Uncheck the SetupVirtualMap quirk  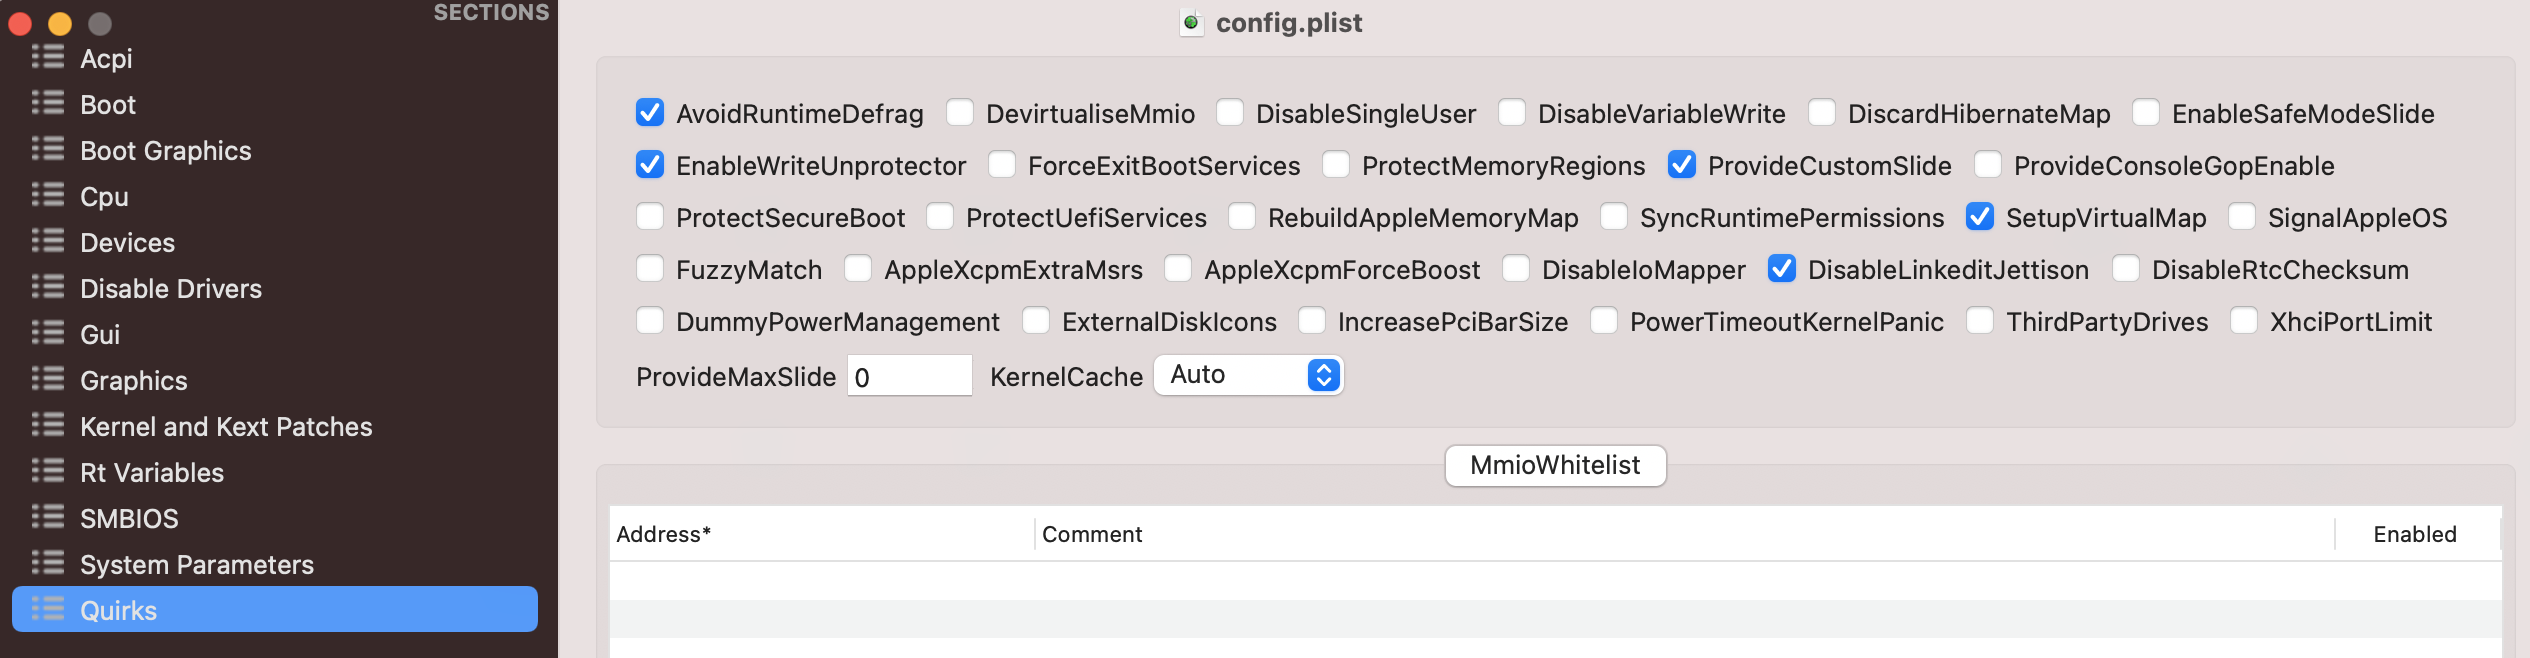[x=1981, y=217]
